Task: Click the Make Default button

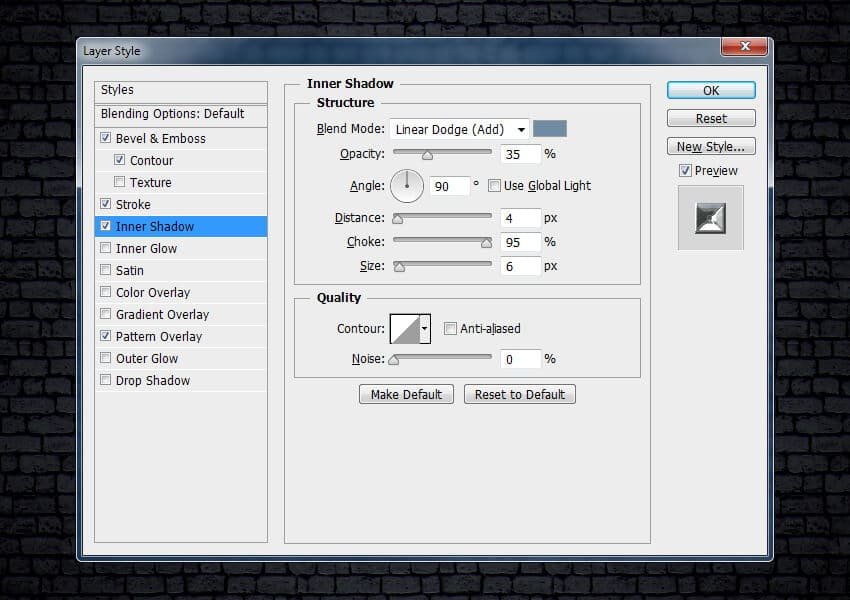Action: pos(406,394)
